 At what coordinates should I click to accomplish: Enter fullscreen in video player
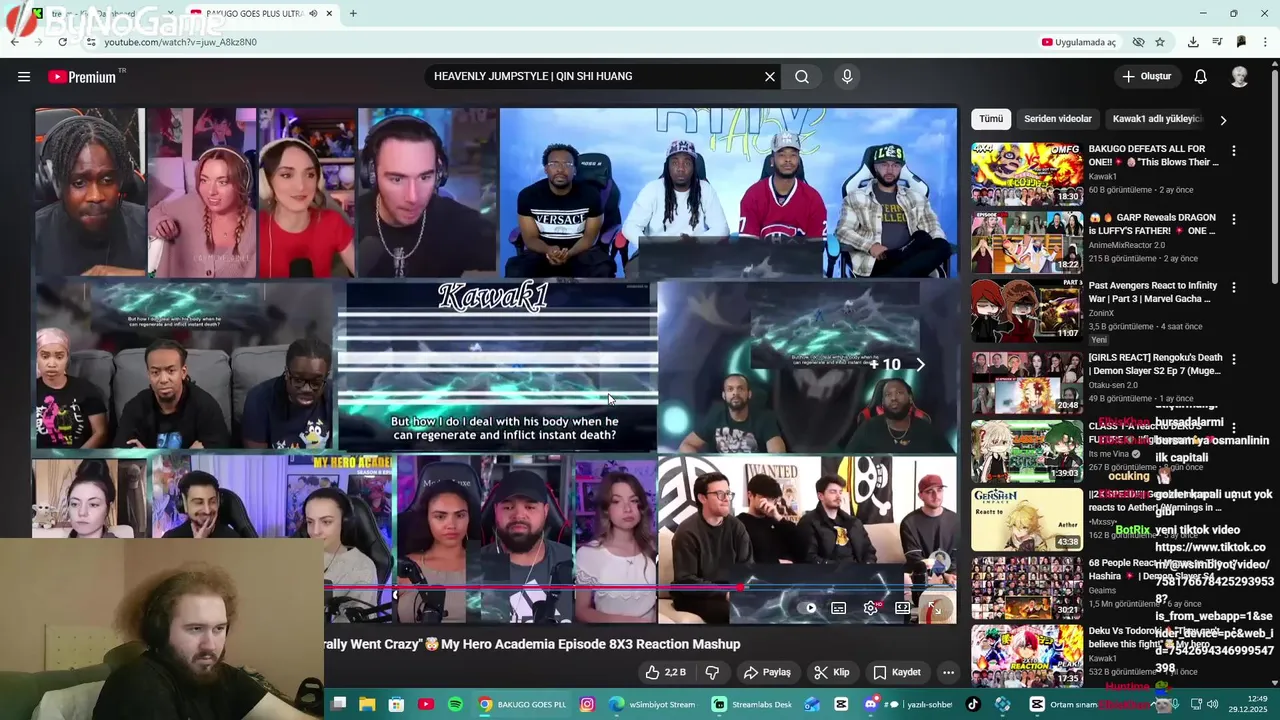pyautogui.click(x=934, y=607)
